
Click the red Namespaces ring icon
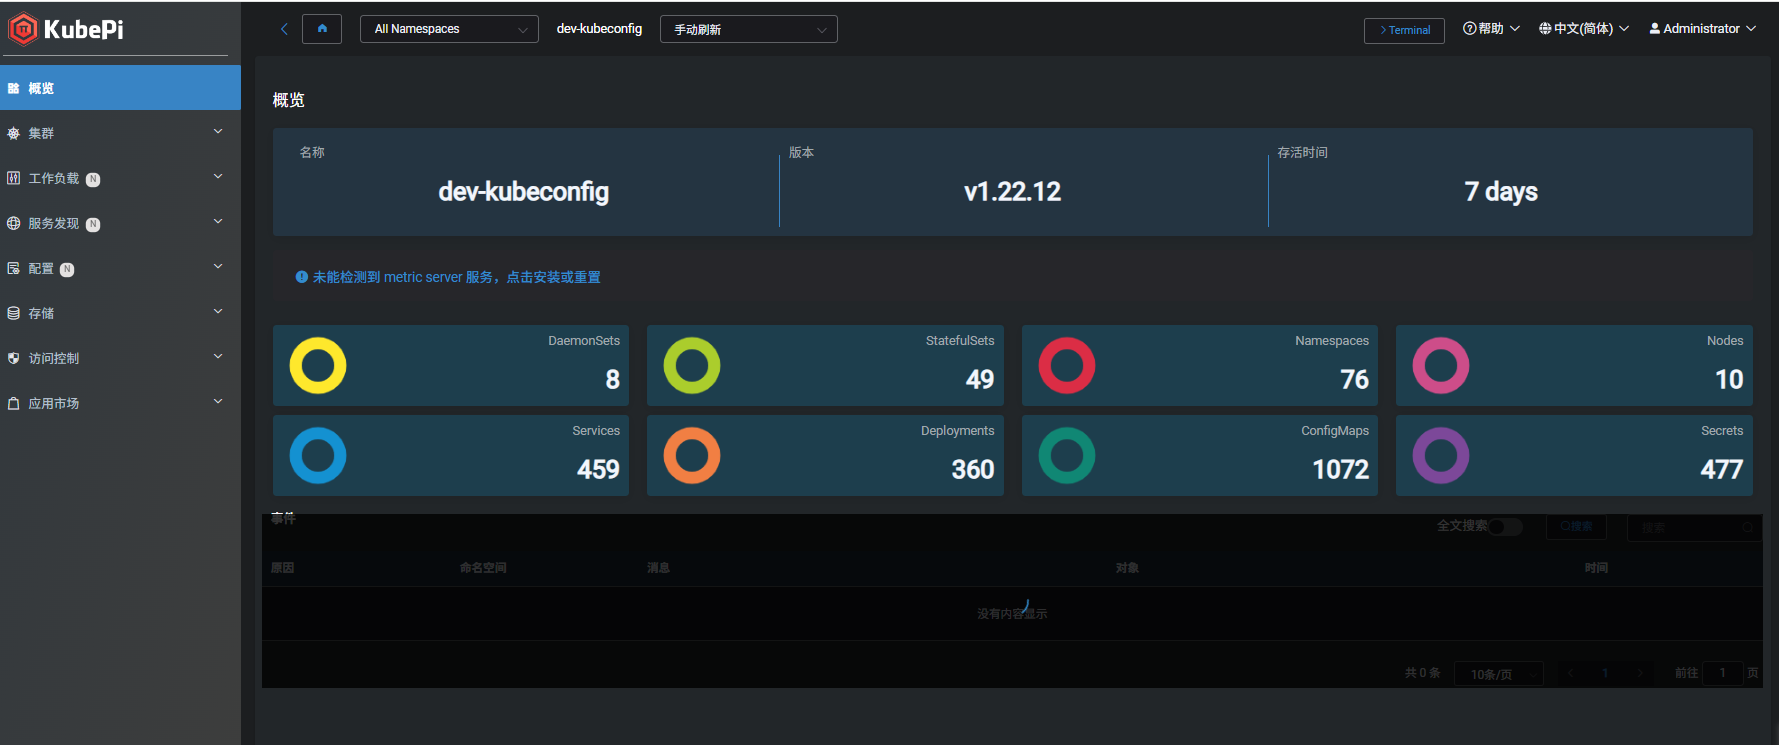click(x=1067, y=366)
